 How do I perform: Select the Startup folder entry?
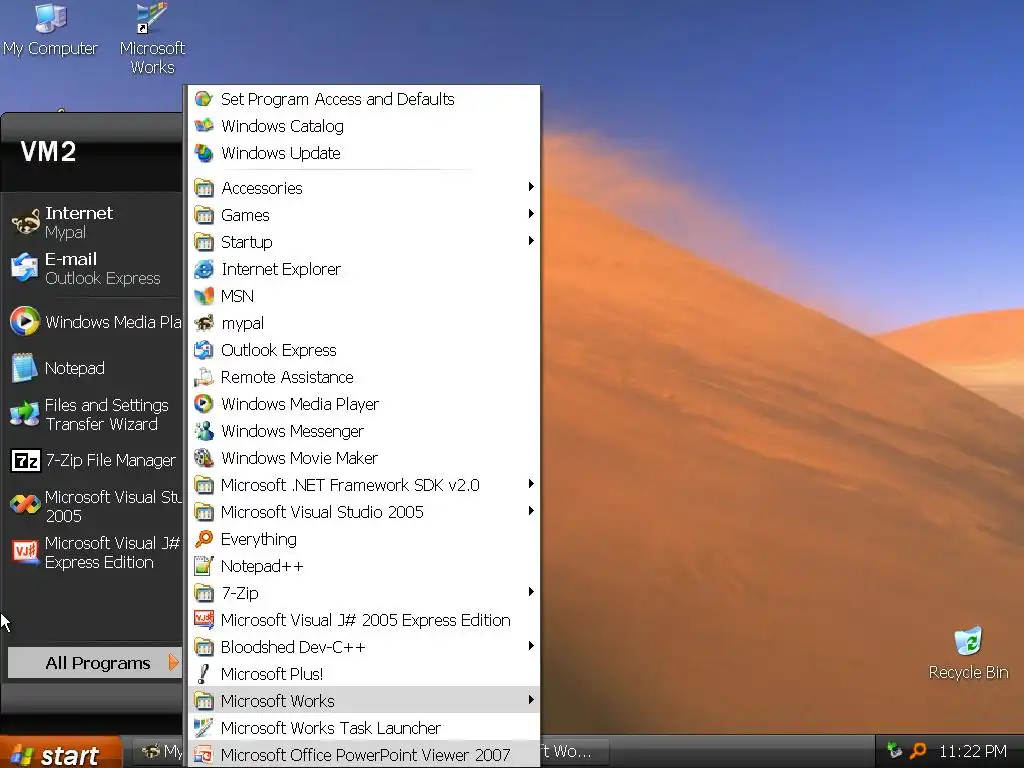[x=364, y=242]
